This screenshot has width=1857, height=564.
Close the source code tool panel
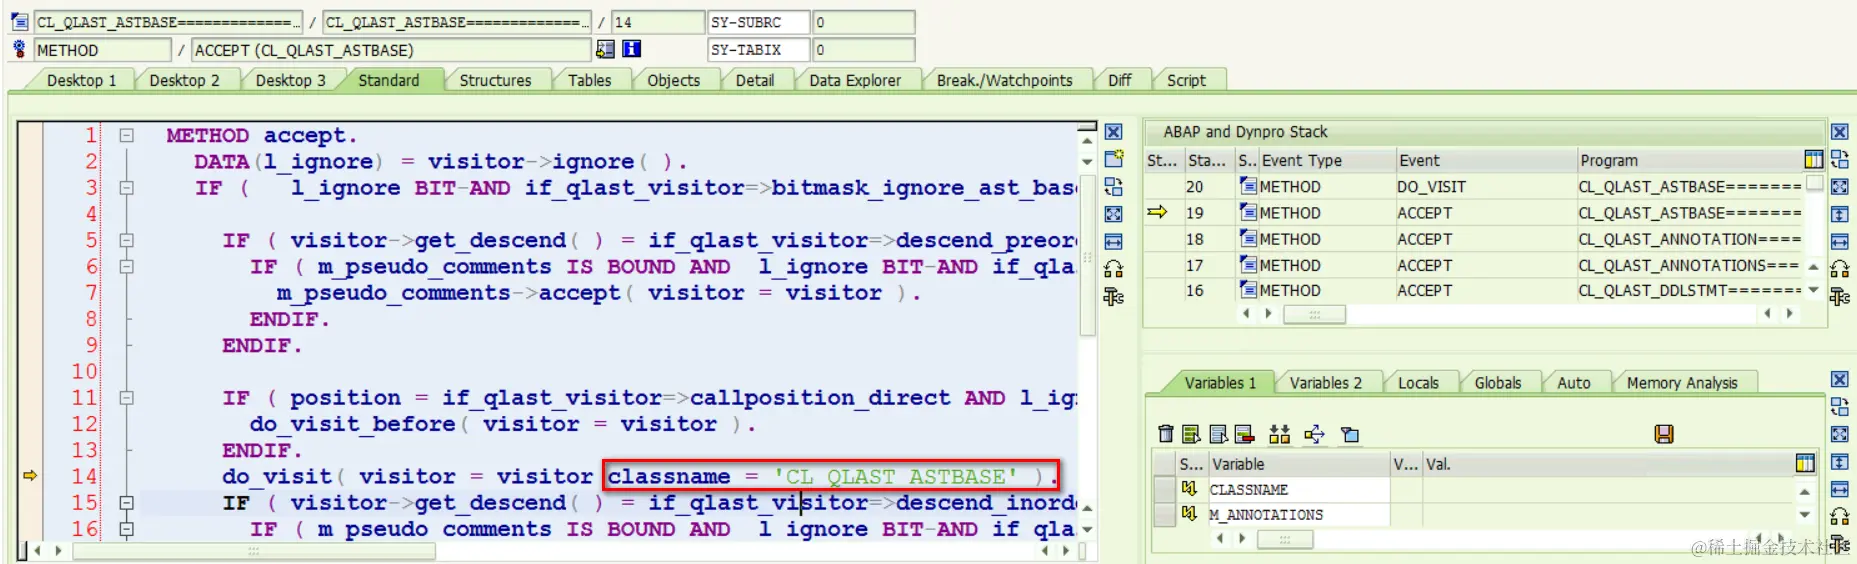click(x=1113, y=132)
